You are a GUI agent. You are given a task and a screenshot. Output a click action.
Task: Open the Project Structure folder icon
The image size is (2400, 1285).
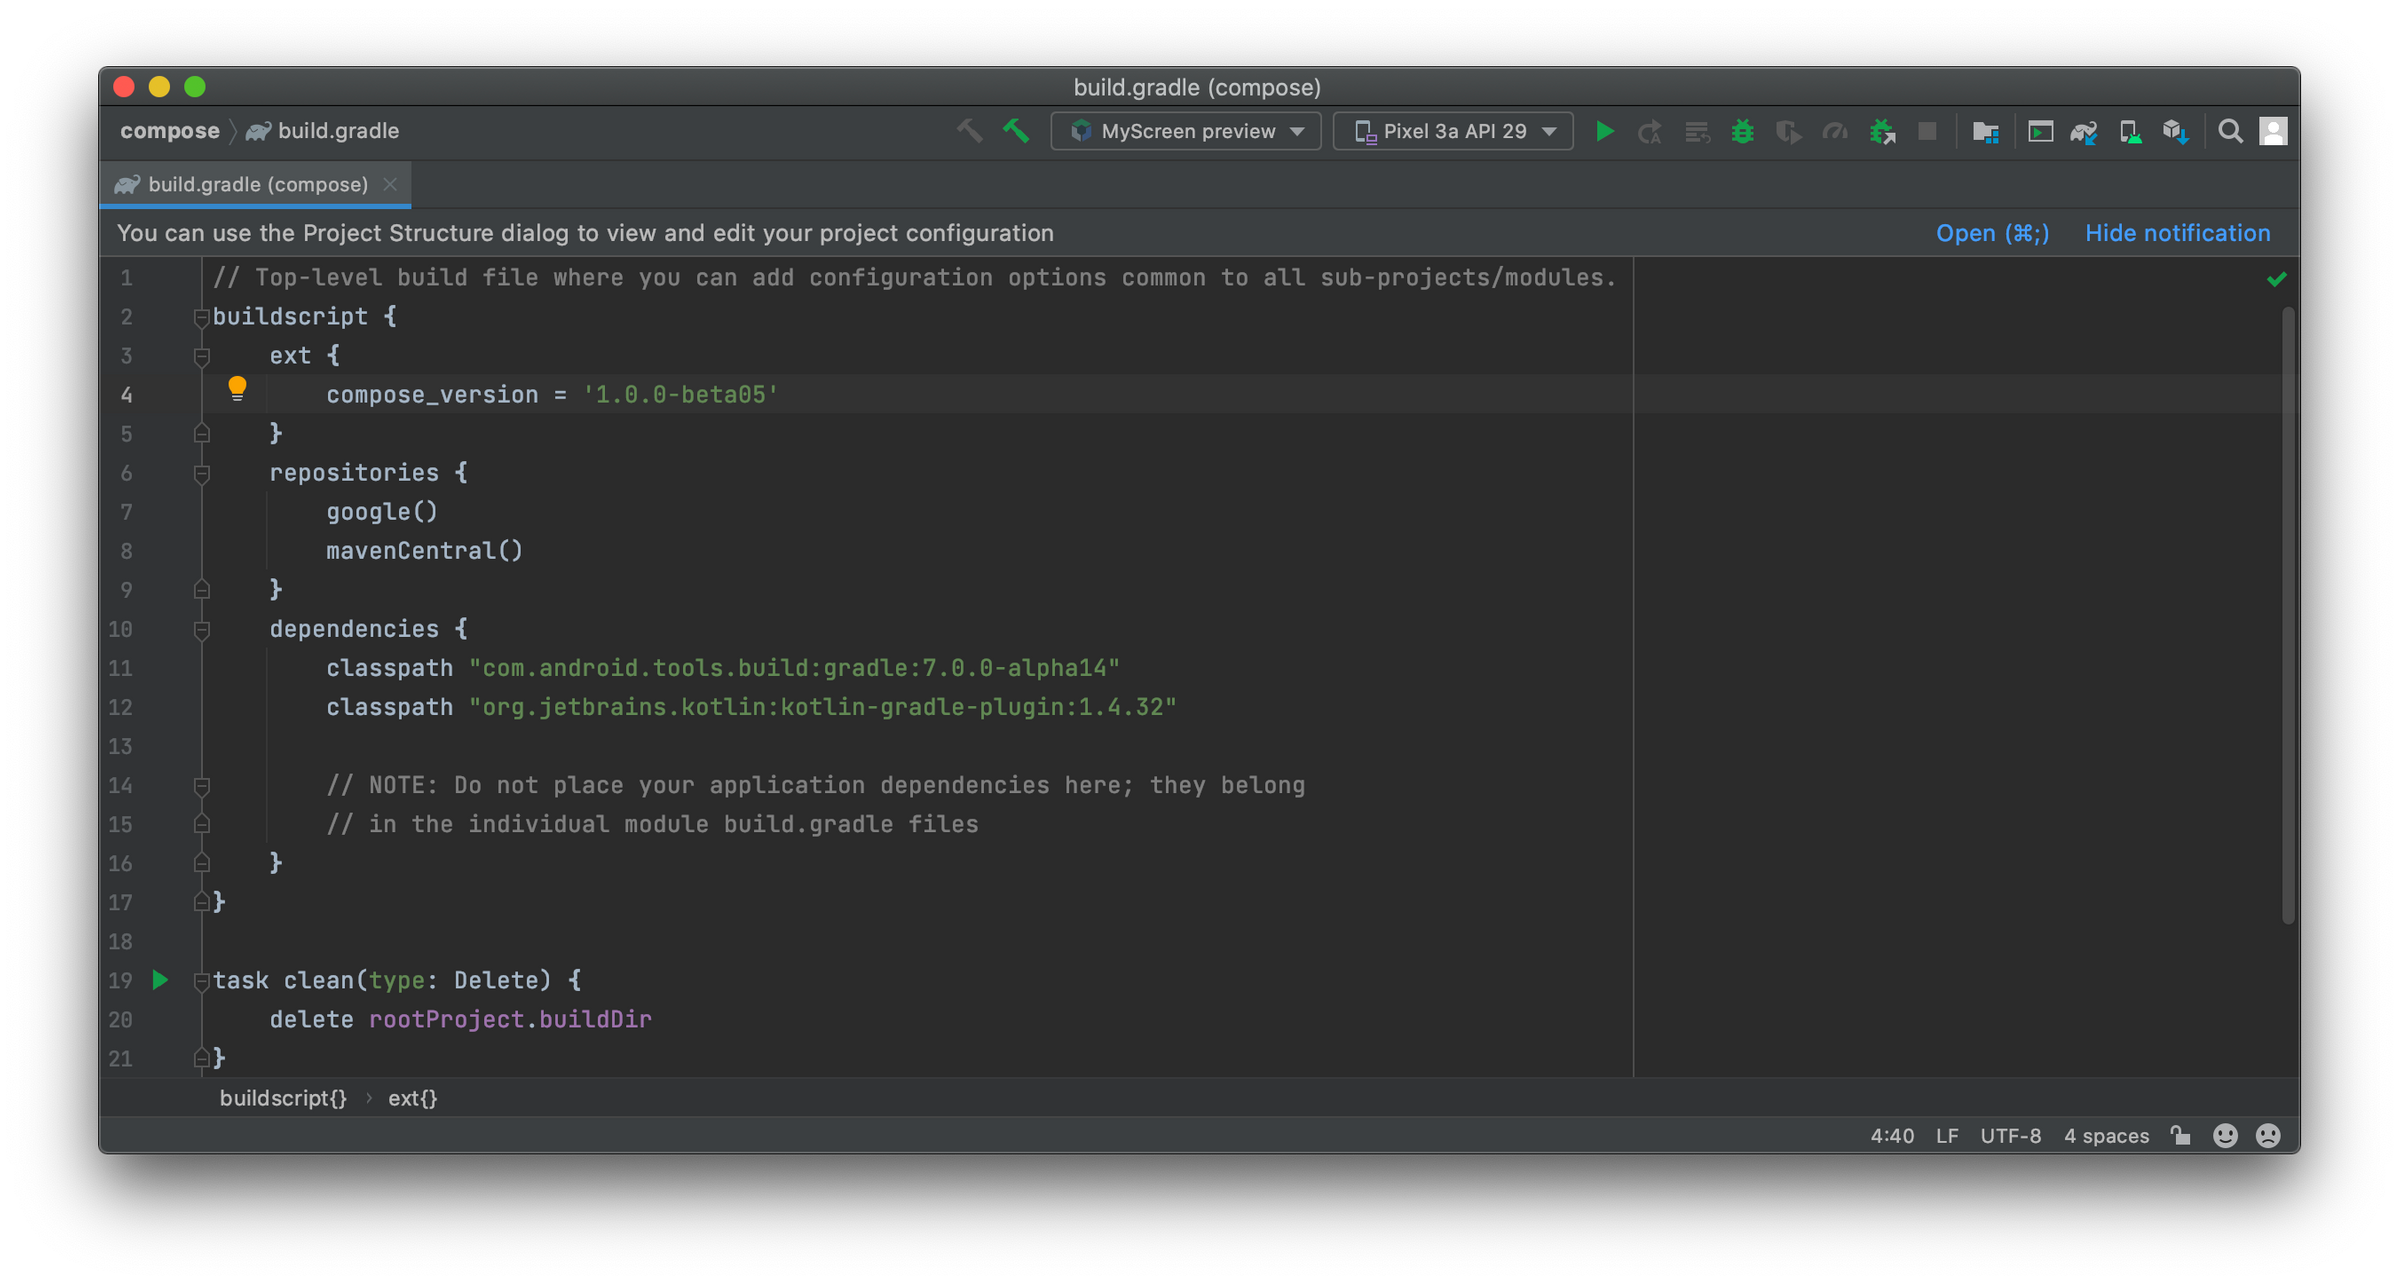1985,131
